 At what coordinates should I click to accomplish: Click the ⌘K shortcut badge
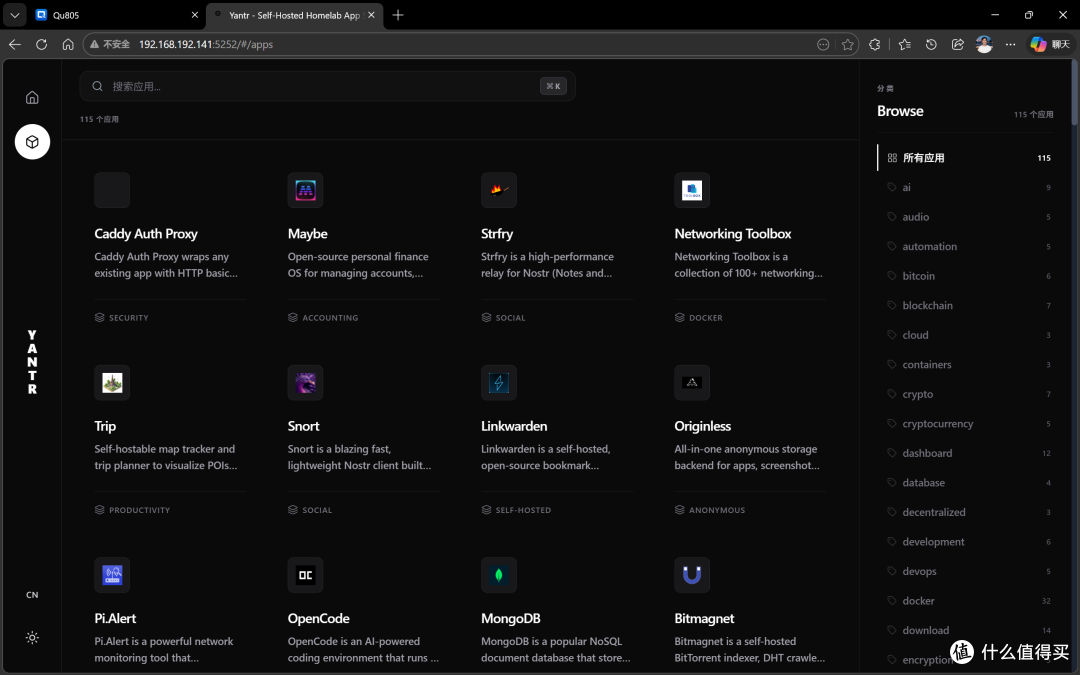[x=553, y=86]
